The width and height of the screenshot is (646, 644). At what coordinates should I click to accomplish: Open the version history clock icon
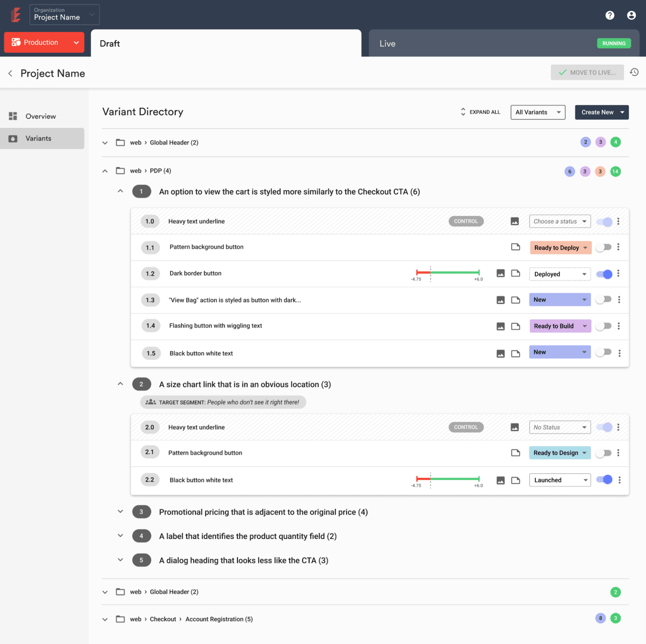[634, 72]
